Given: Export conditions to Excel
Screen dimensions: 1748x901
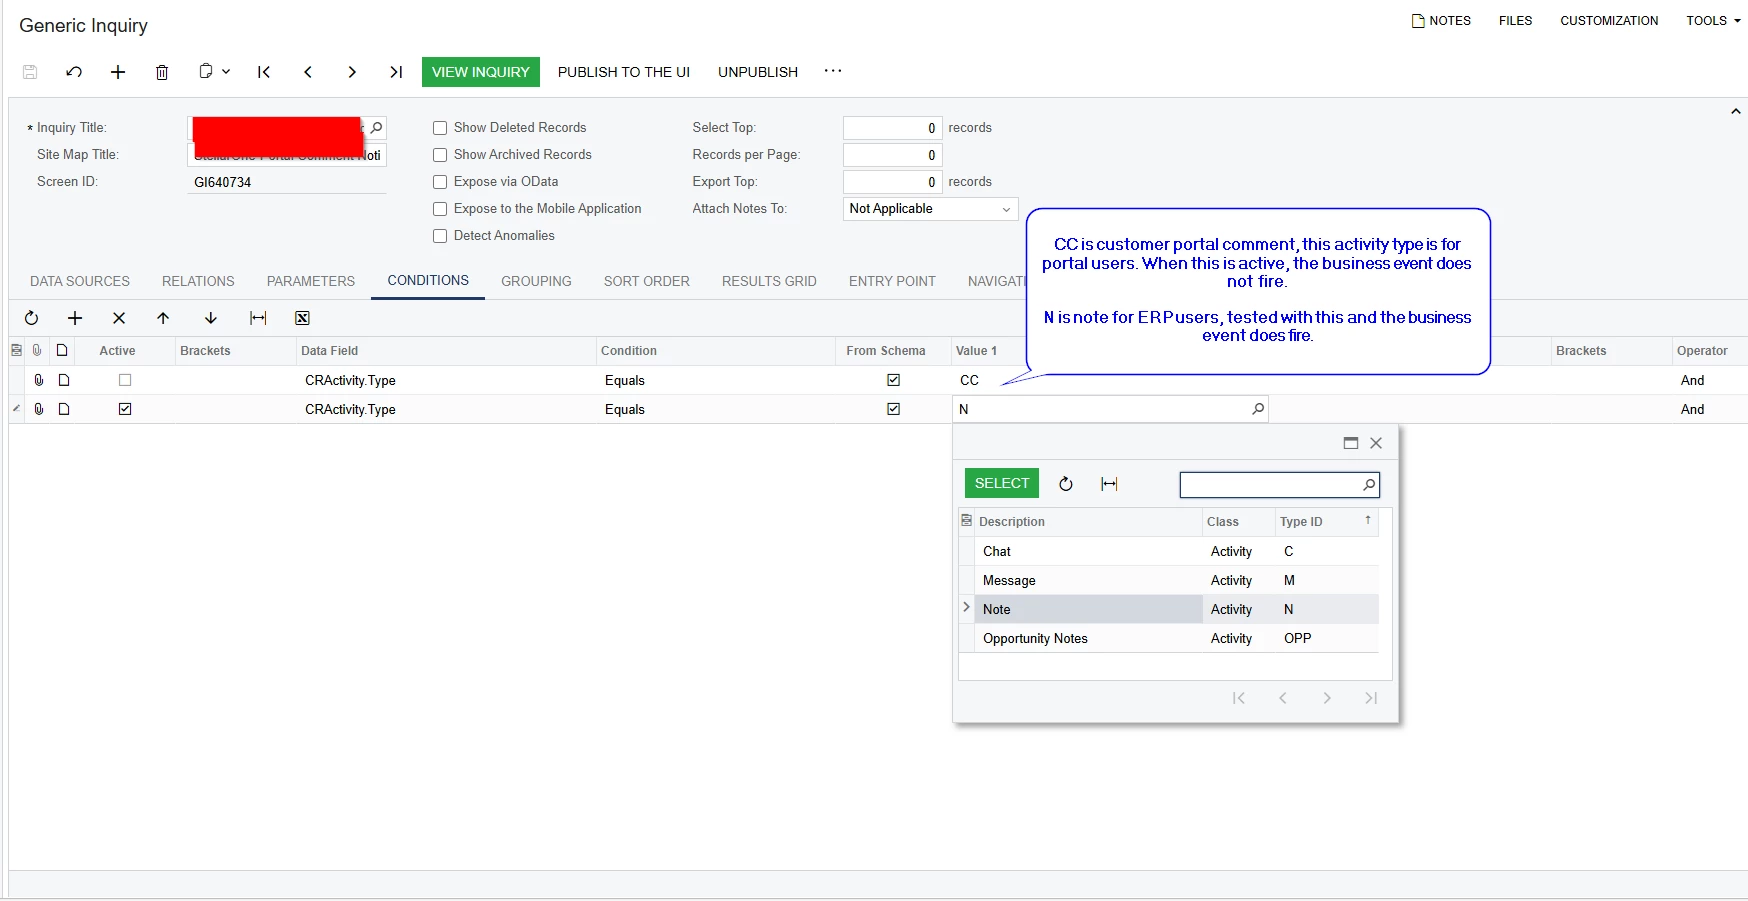Looking at the screenshot, I should click(302, 318).
